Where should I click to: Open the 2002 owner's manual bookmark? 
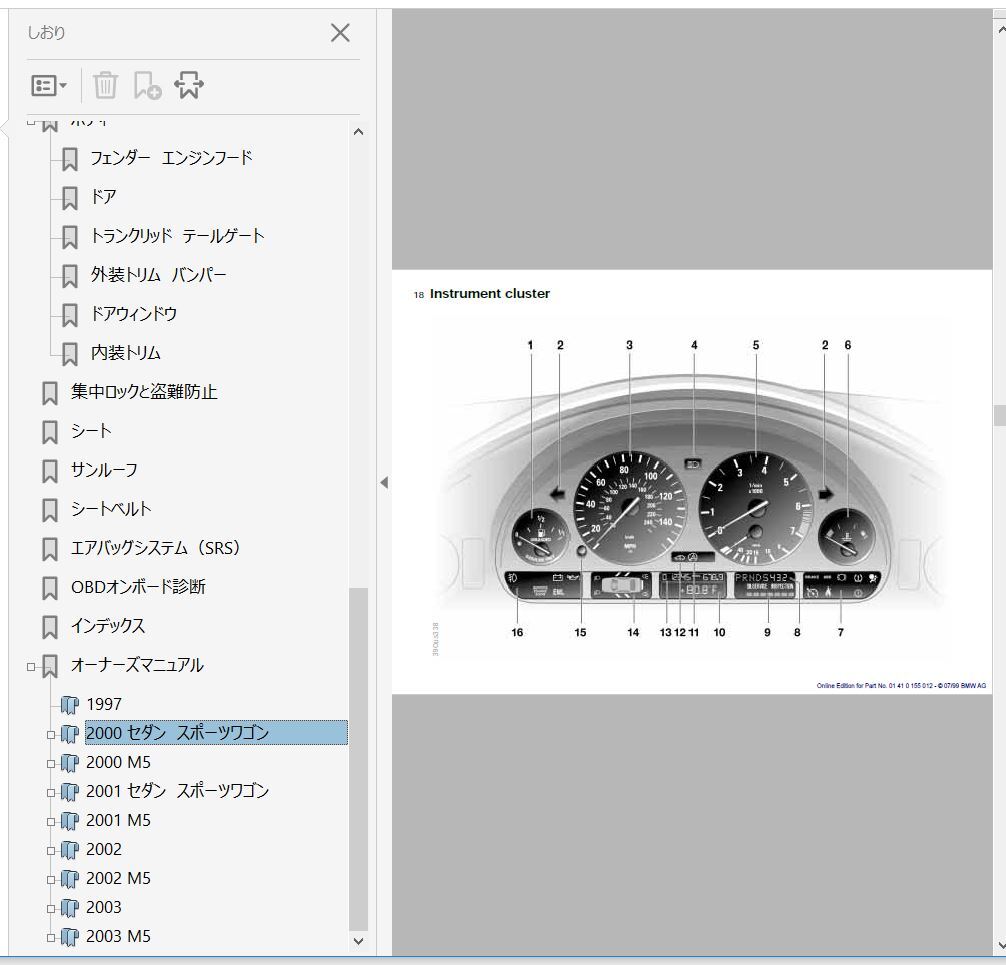[104, 850]
